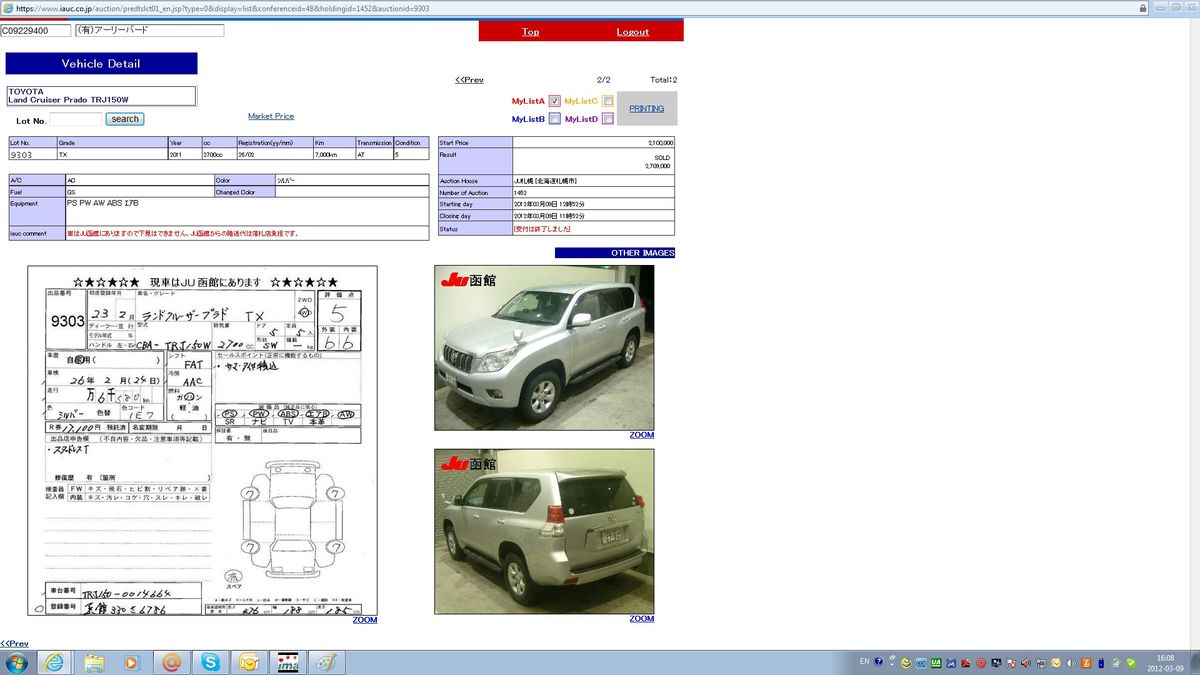Click lot number 9303 table cell
This screenshot has height=675, width=1200.
32,155
